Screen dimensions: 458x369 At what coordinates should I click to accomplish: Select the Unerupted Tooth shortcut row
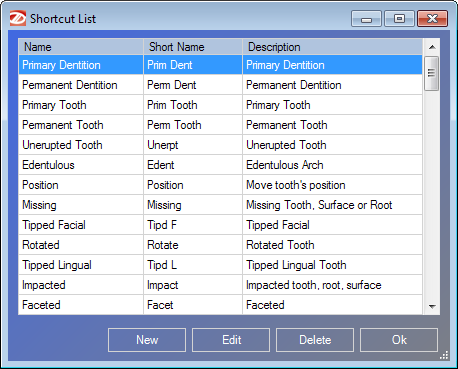[x=220, y=145]
